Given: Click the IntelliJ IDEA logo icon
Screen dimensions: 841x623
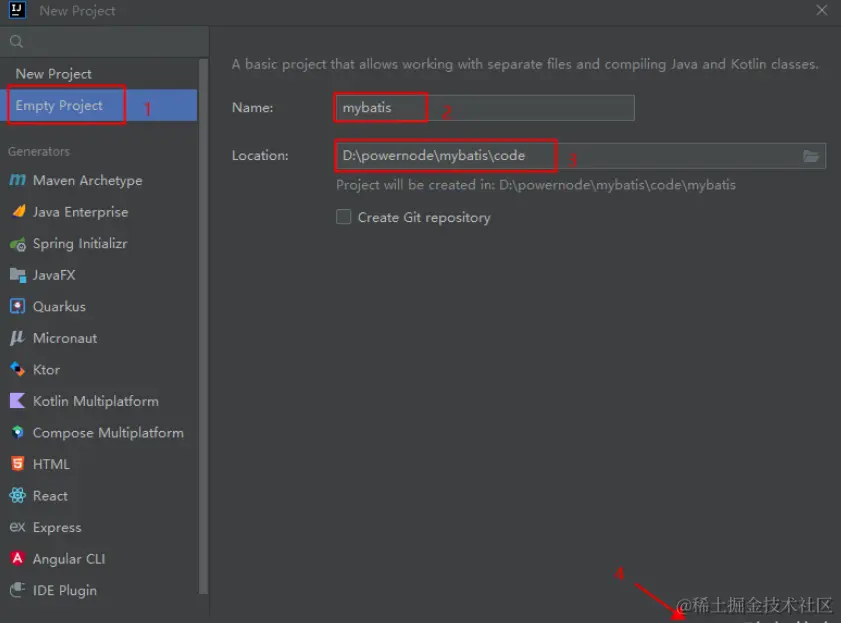Looking at the screenshot, I should tap(17, 10).
